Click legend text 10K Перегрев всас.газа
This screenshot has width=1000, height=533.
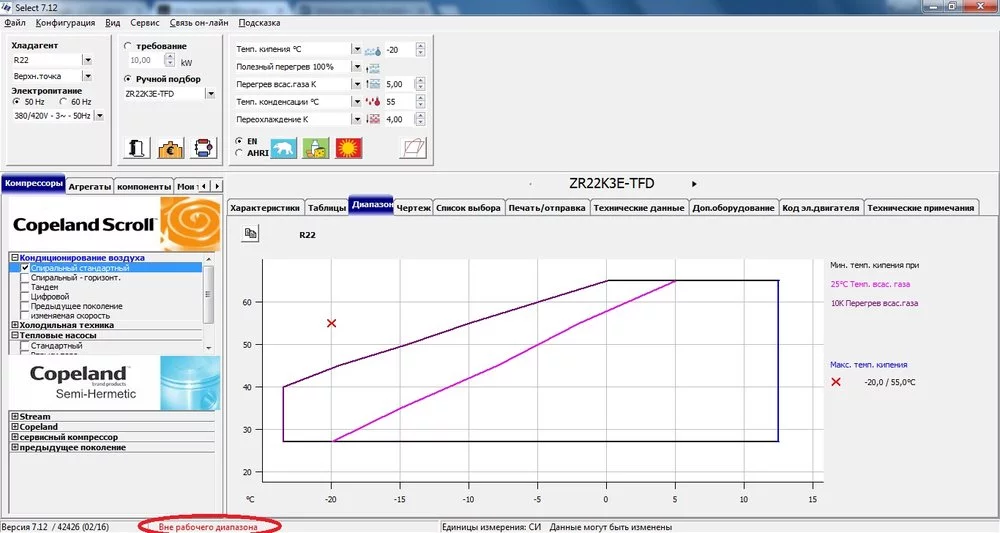pyautogui.click(x=874, y=303)
